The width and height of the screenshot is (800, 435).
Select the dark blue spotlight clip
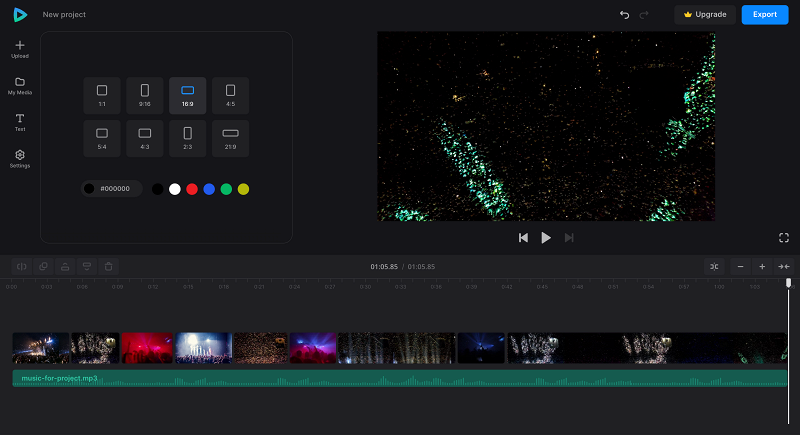[481, 348]
